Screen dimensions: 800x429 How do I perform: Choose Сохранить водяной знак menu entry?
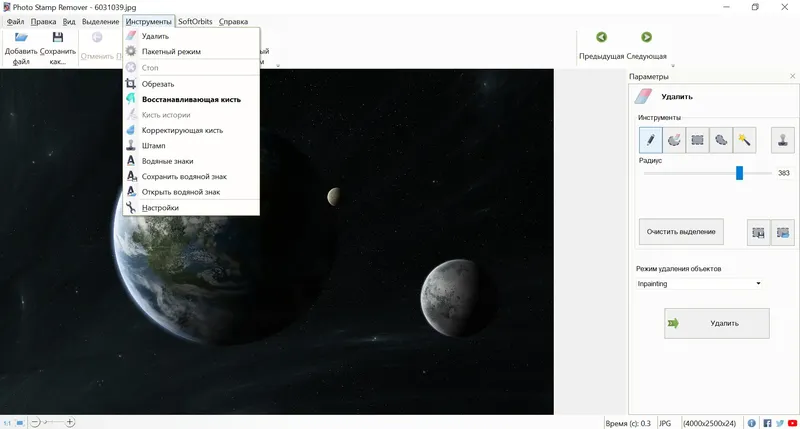[x=191, y=176]
